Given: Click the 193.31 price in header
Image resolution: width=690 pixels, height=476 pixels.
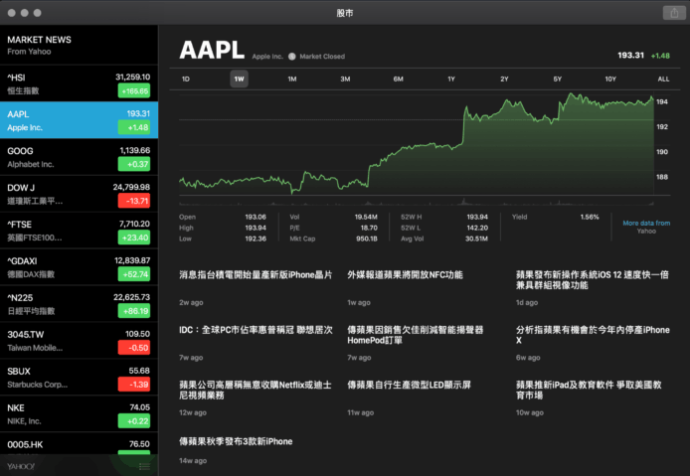Looking at the screenshot, I should pyautogui.click(x=631, y=55).
